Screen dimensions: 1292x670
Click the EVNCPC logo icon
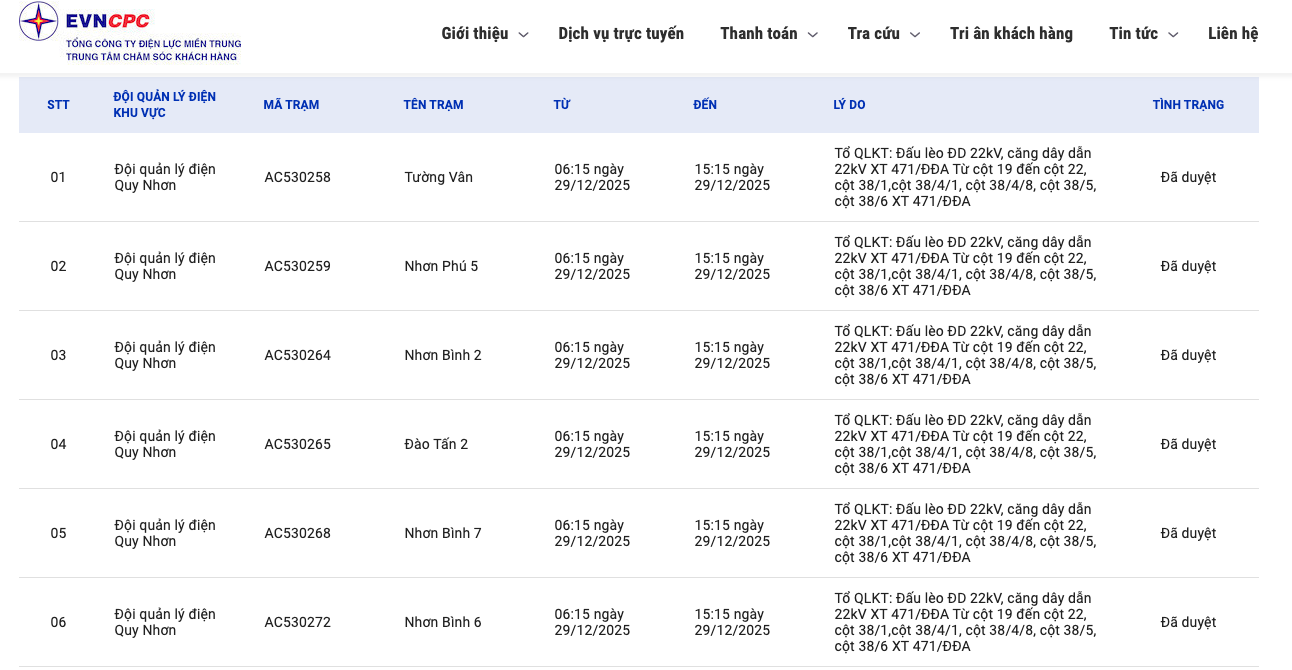38,22
